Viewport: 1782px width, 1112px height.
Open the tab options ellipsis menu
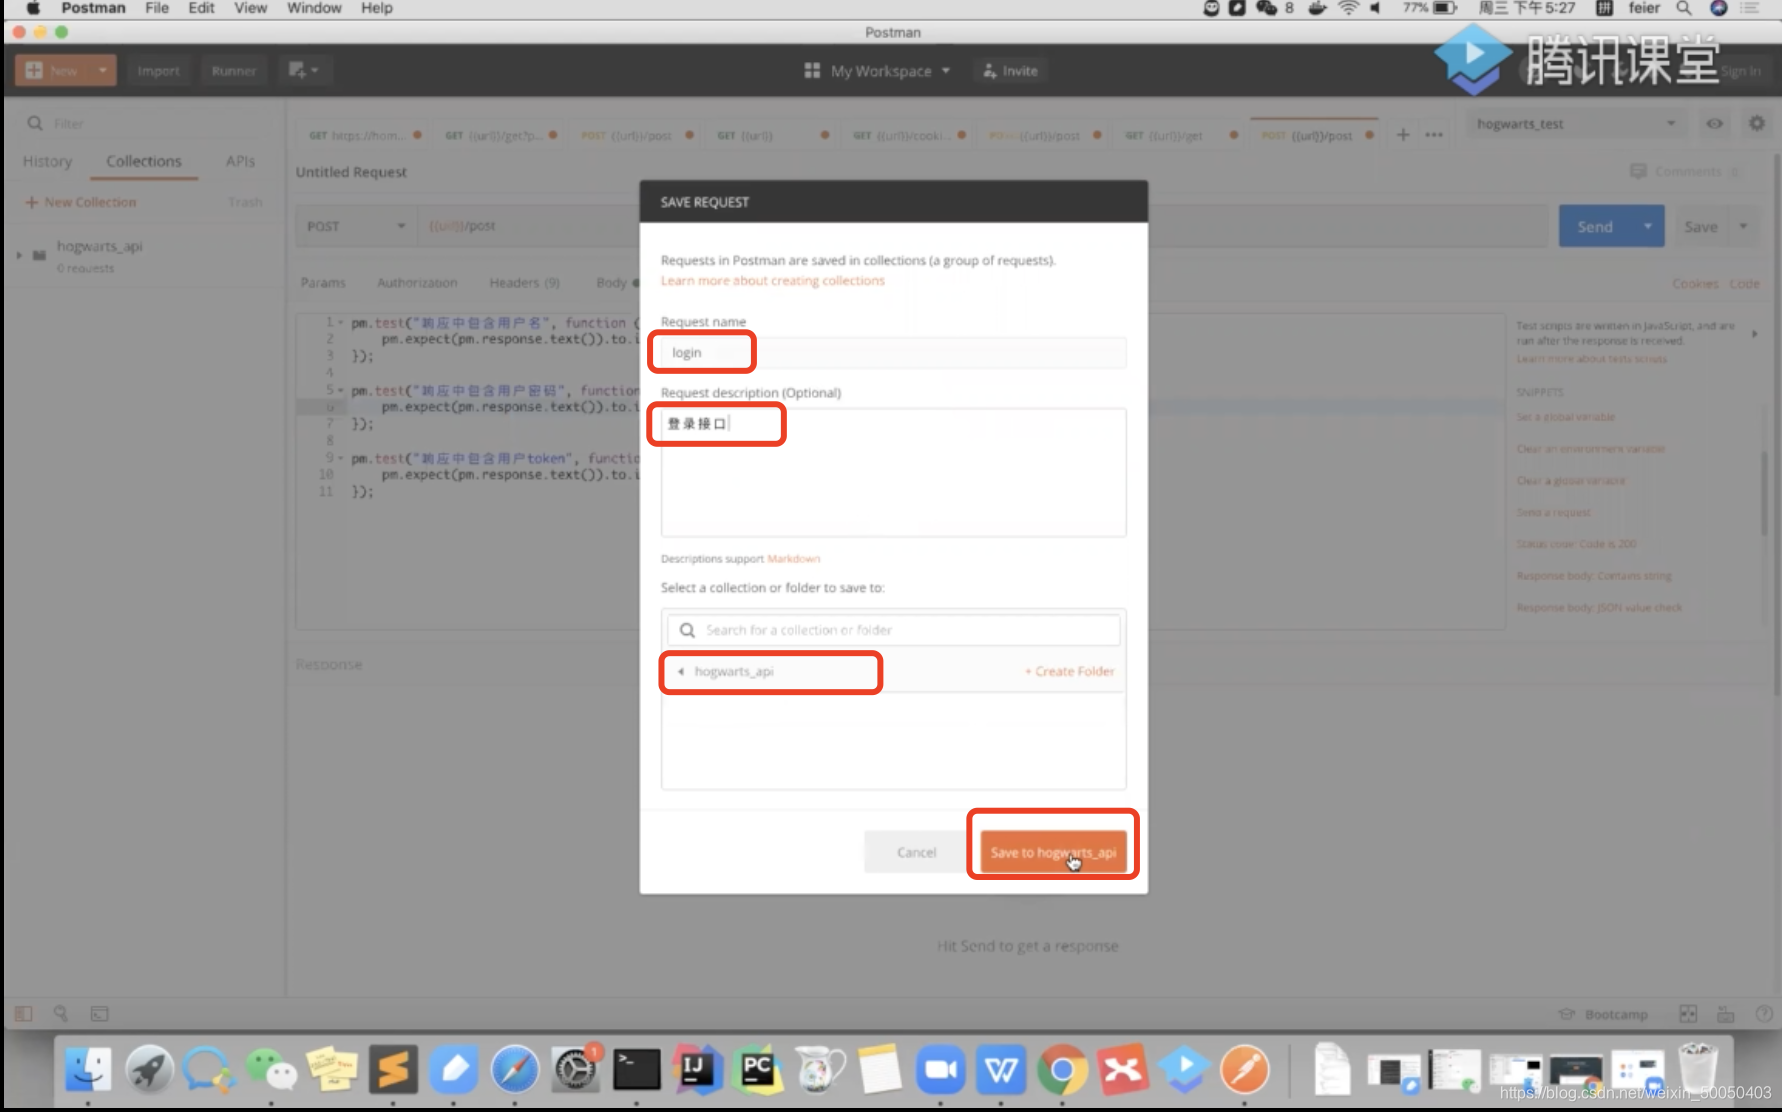[x=1434, y=135]
